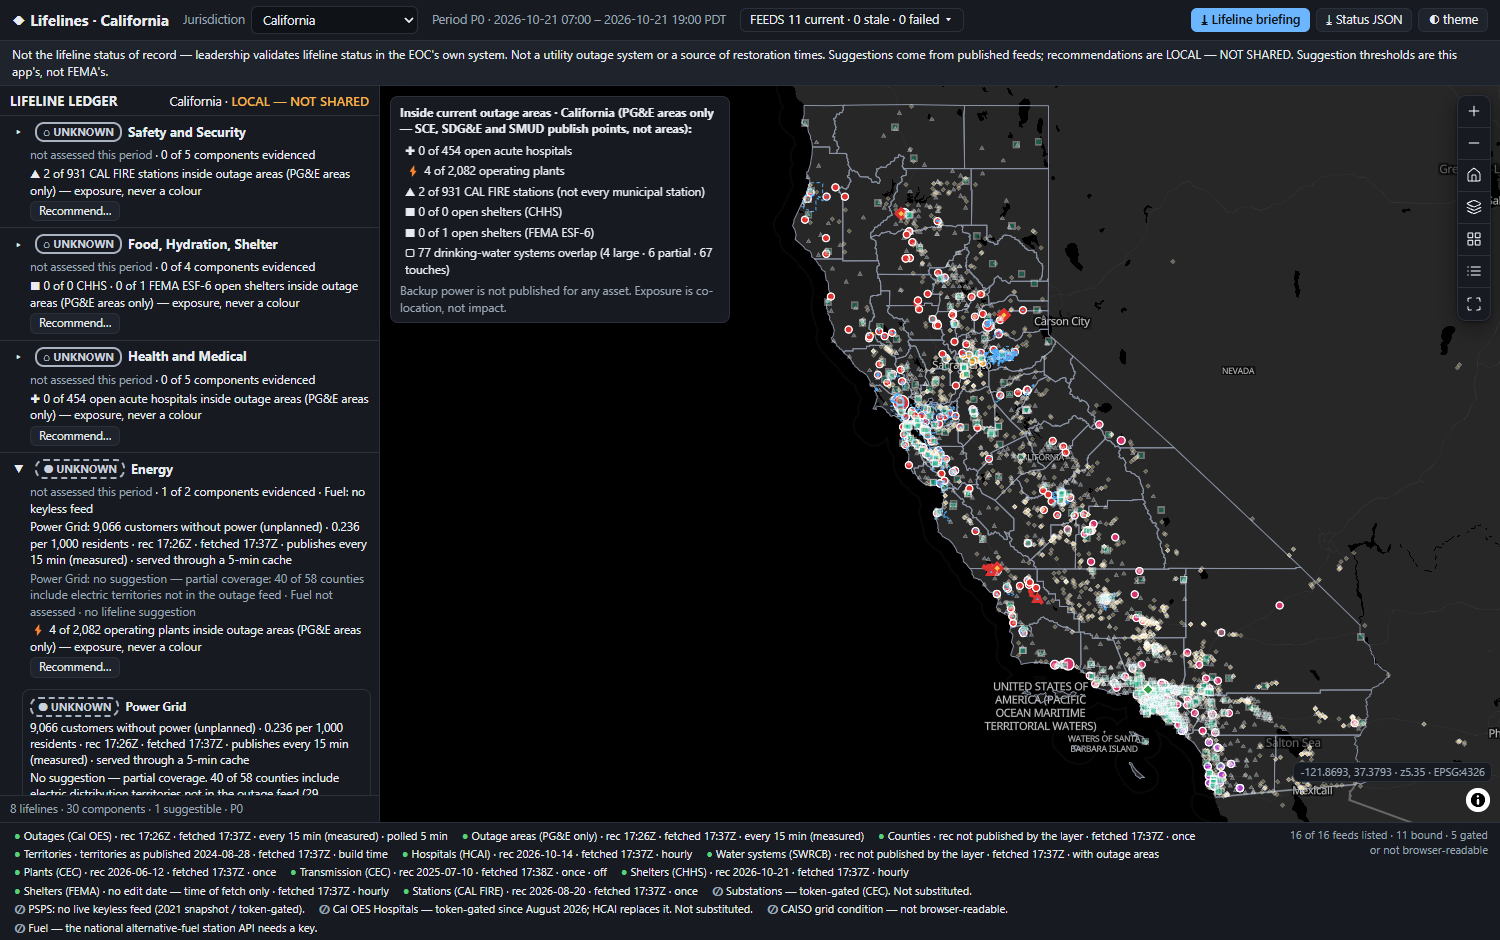Zoom out on the map
This screenshot has width=1500, height=940.
tap(1473, 143)
